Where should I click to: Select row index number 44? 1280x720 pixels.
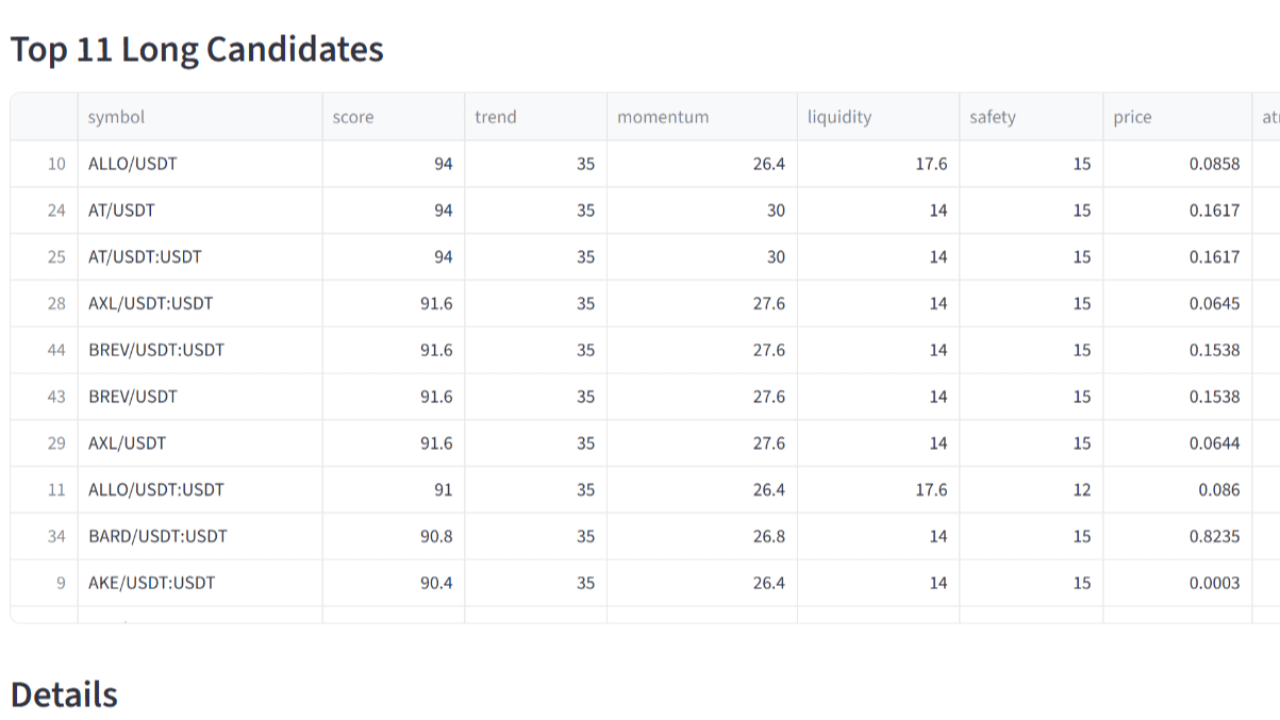(x=56, y=350)
